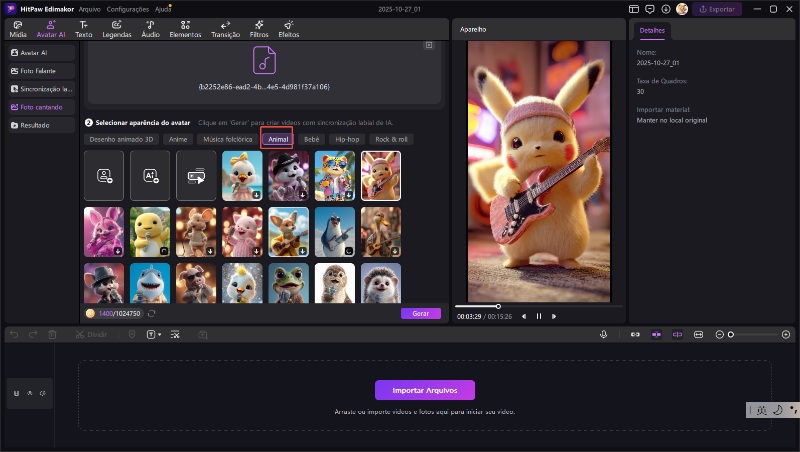
Task: Choose the Pikachu with guitar avatar thumbnail
Action: pos(381,176)
